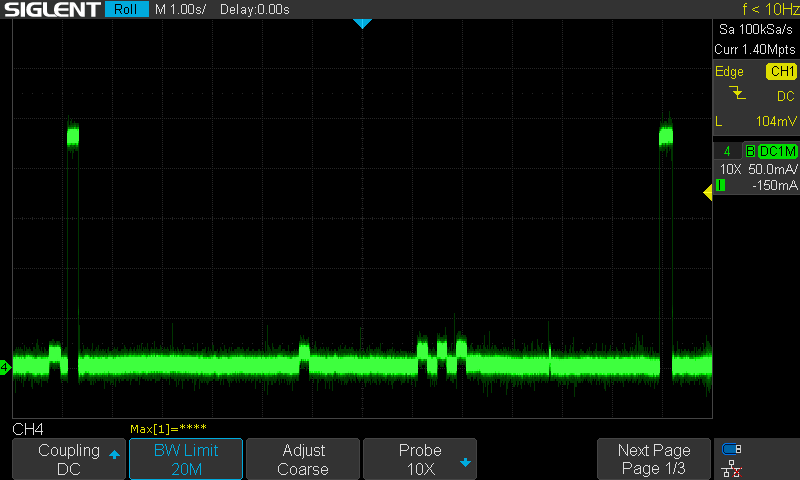Click the yellow trigger level arrow marker

(708, 193)
